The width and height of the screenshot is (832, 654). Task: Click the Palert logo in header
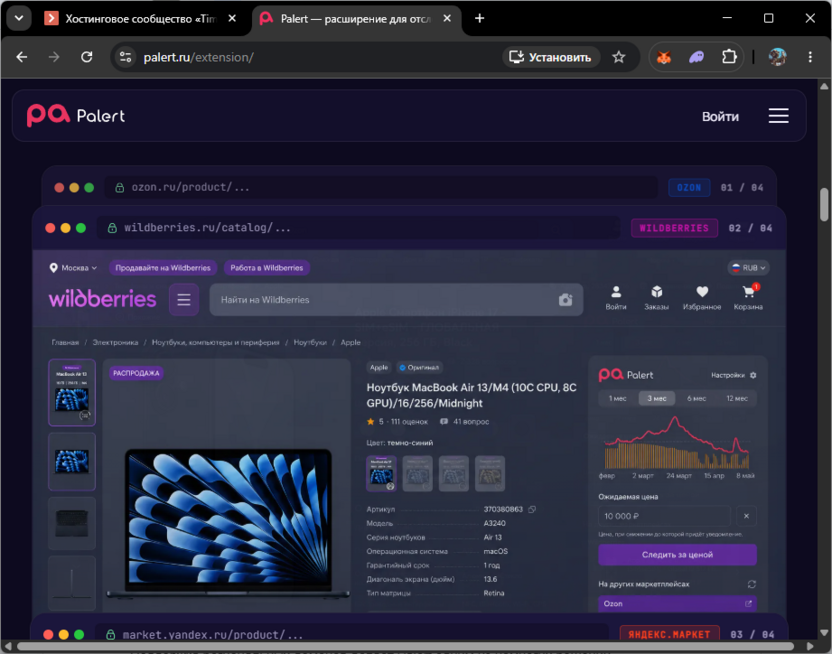point(76,115)
